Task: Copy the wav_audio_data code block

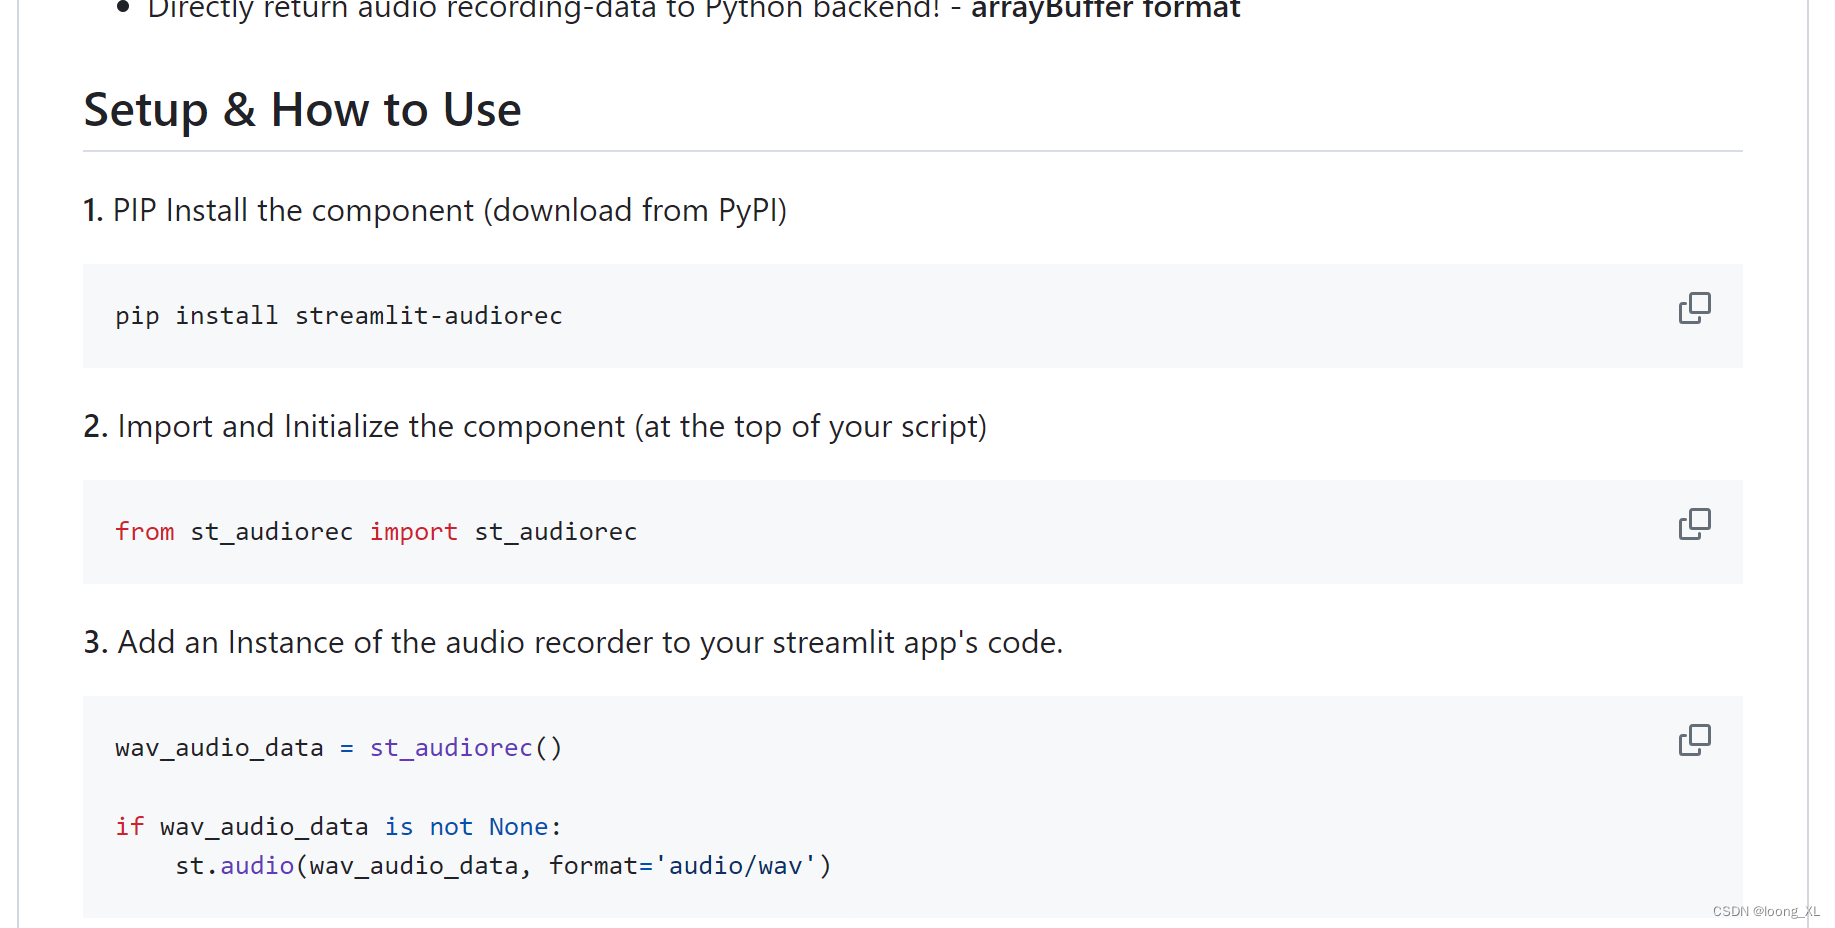Action: 1694,740
